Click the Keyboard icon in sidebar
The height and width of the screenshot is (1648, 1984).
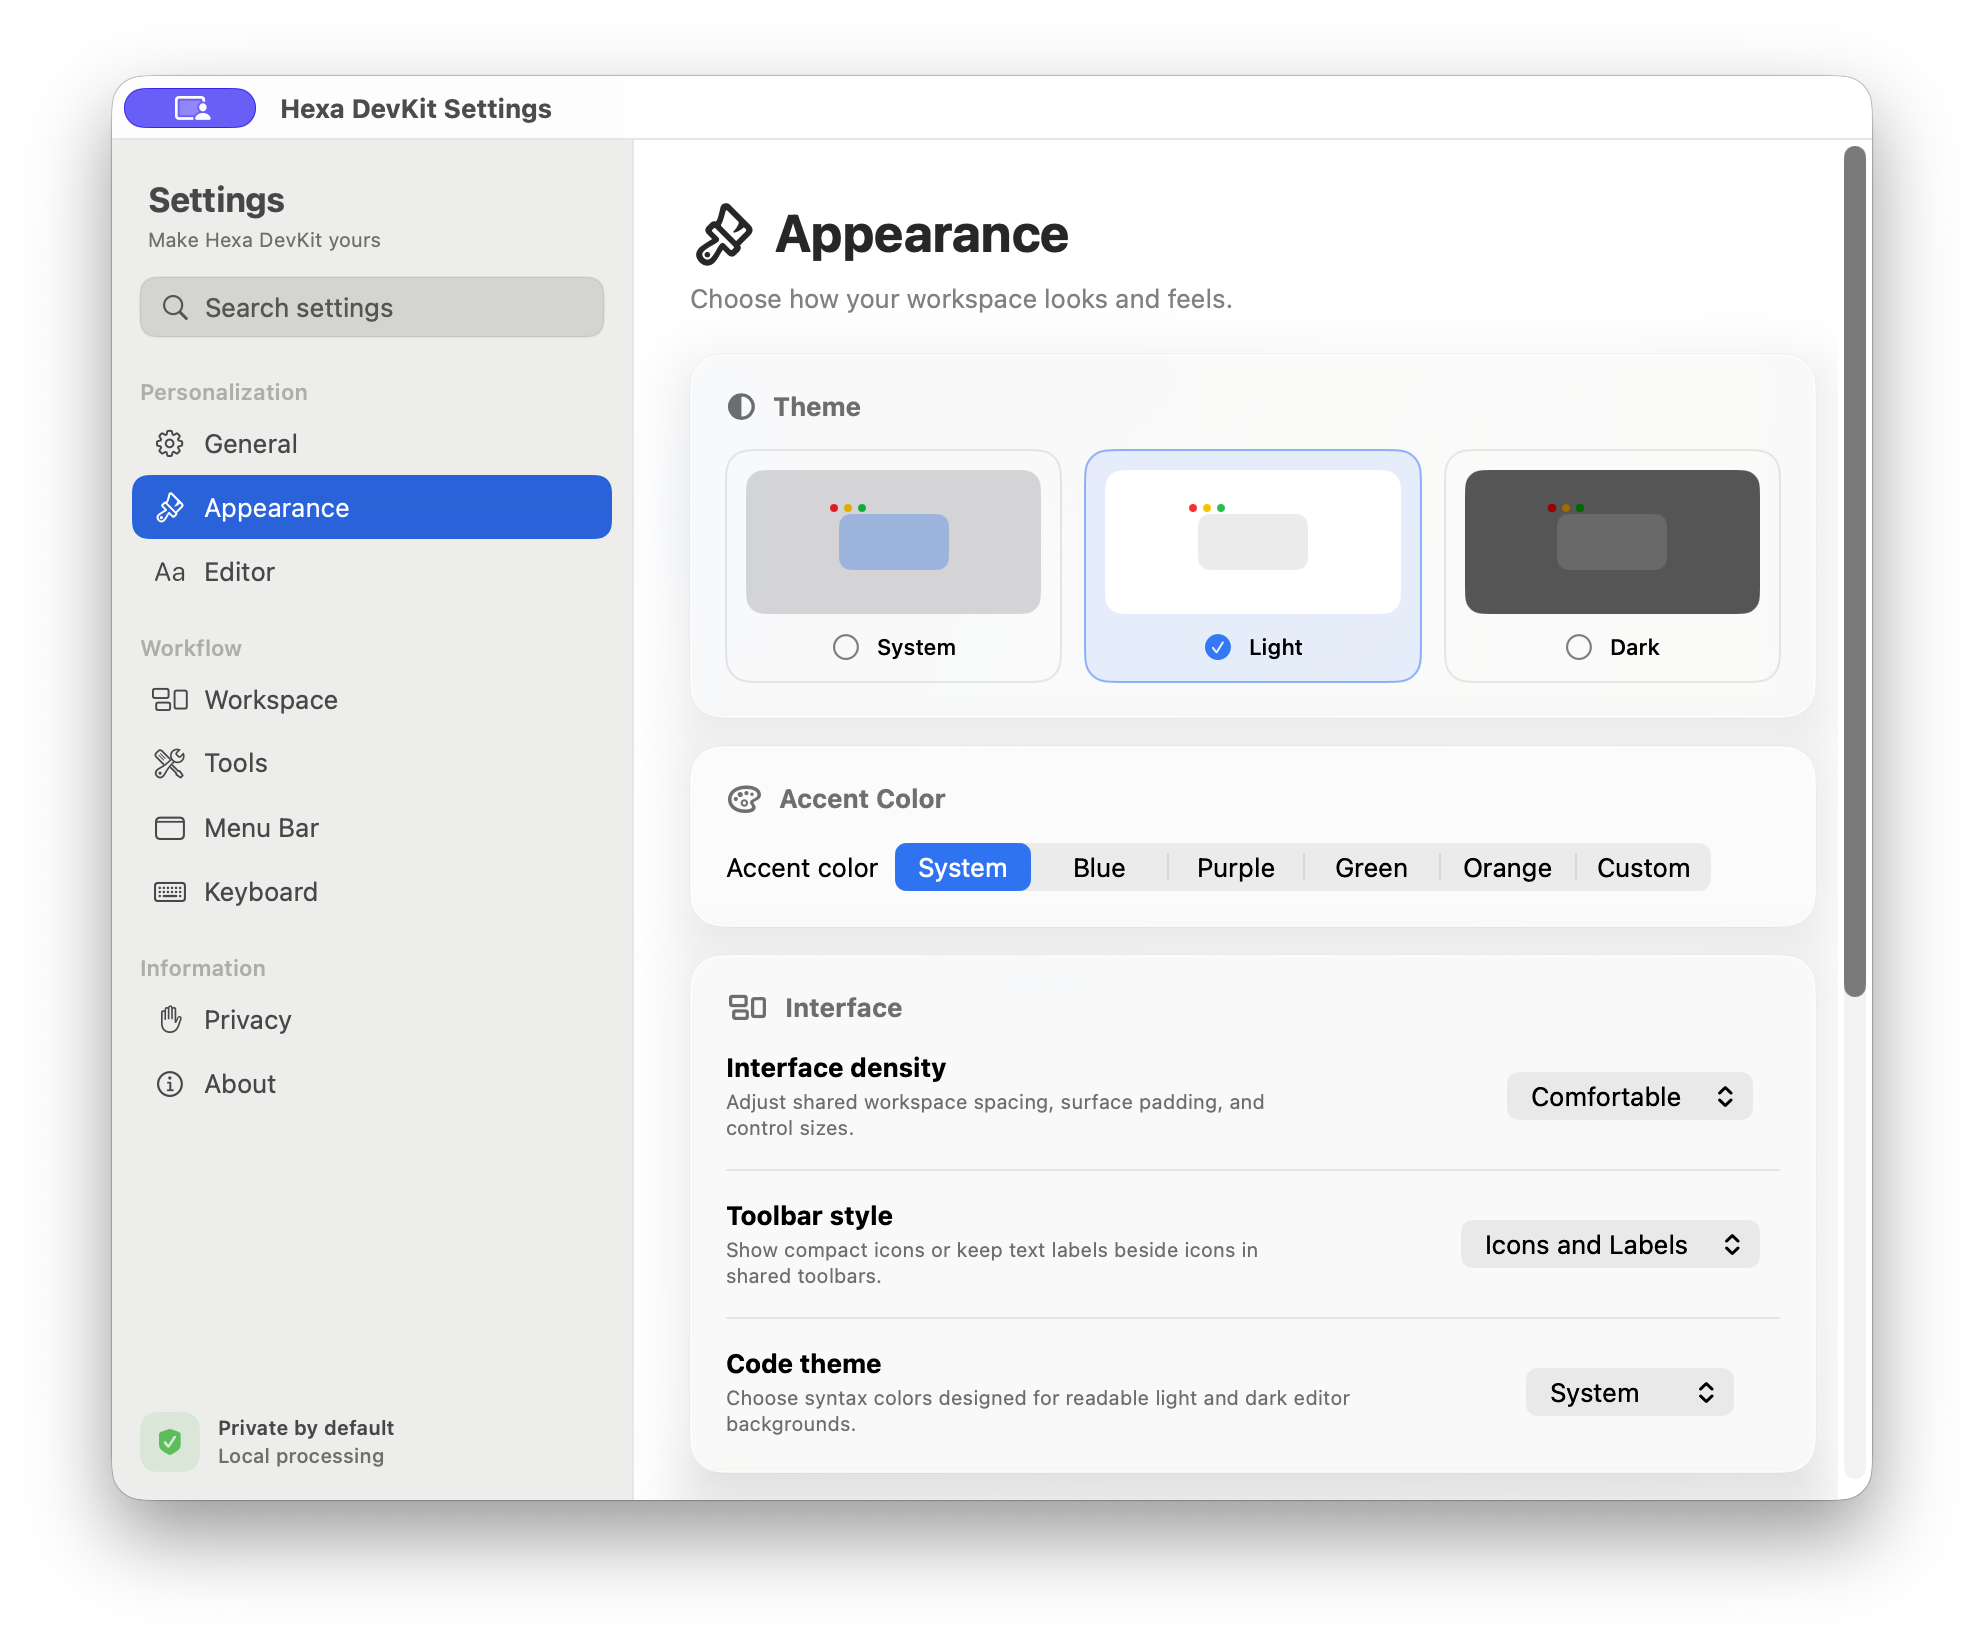click(x=170, y=892)
